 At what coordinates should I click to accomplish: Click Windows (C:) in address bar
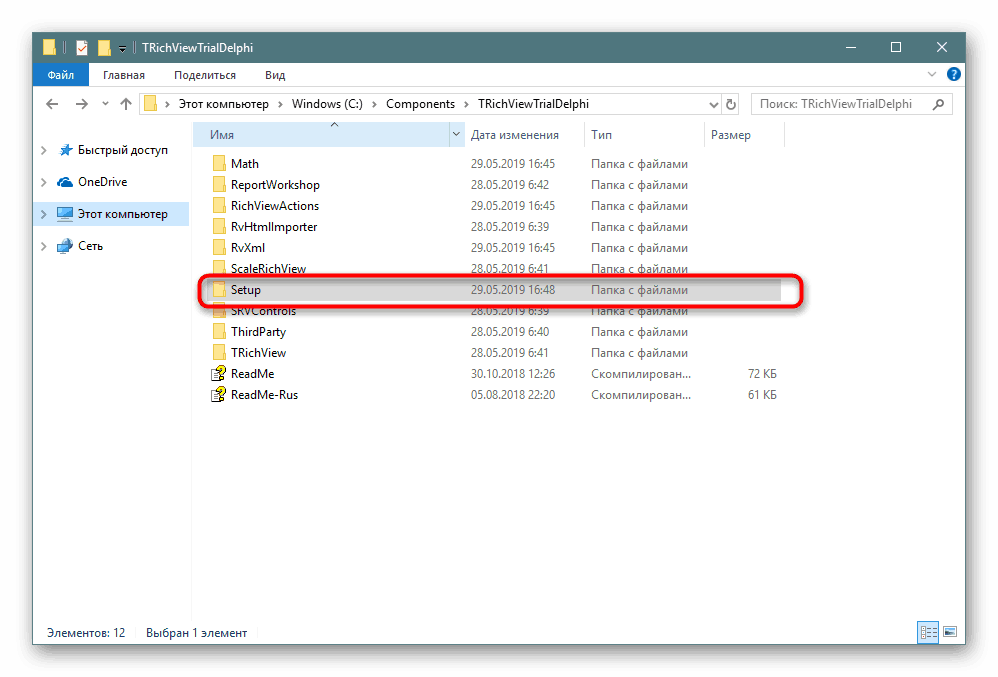tap(327, 104)
